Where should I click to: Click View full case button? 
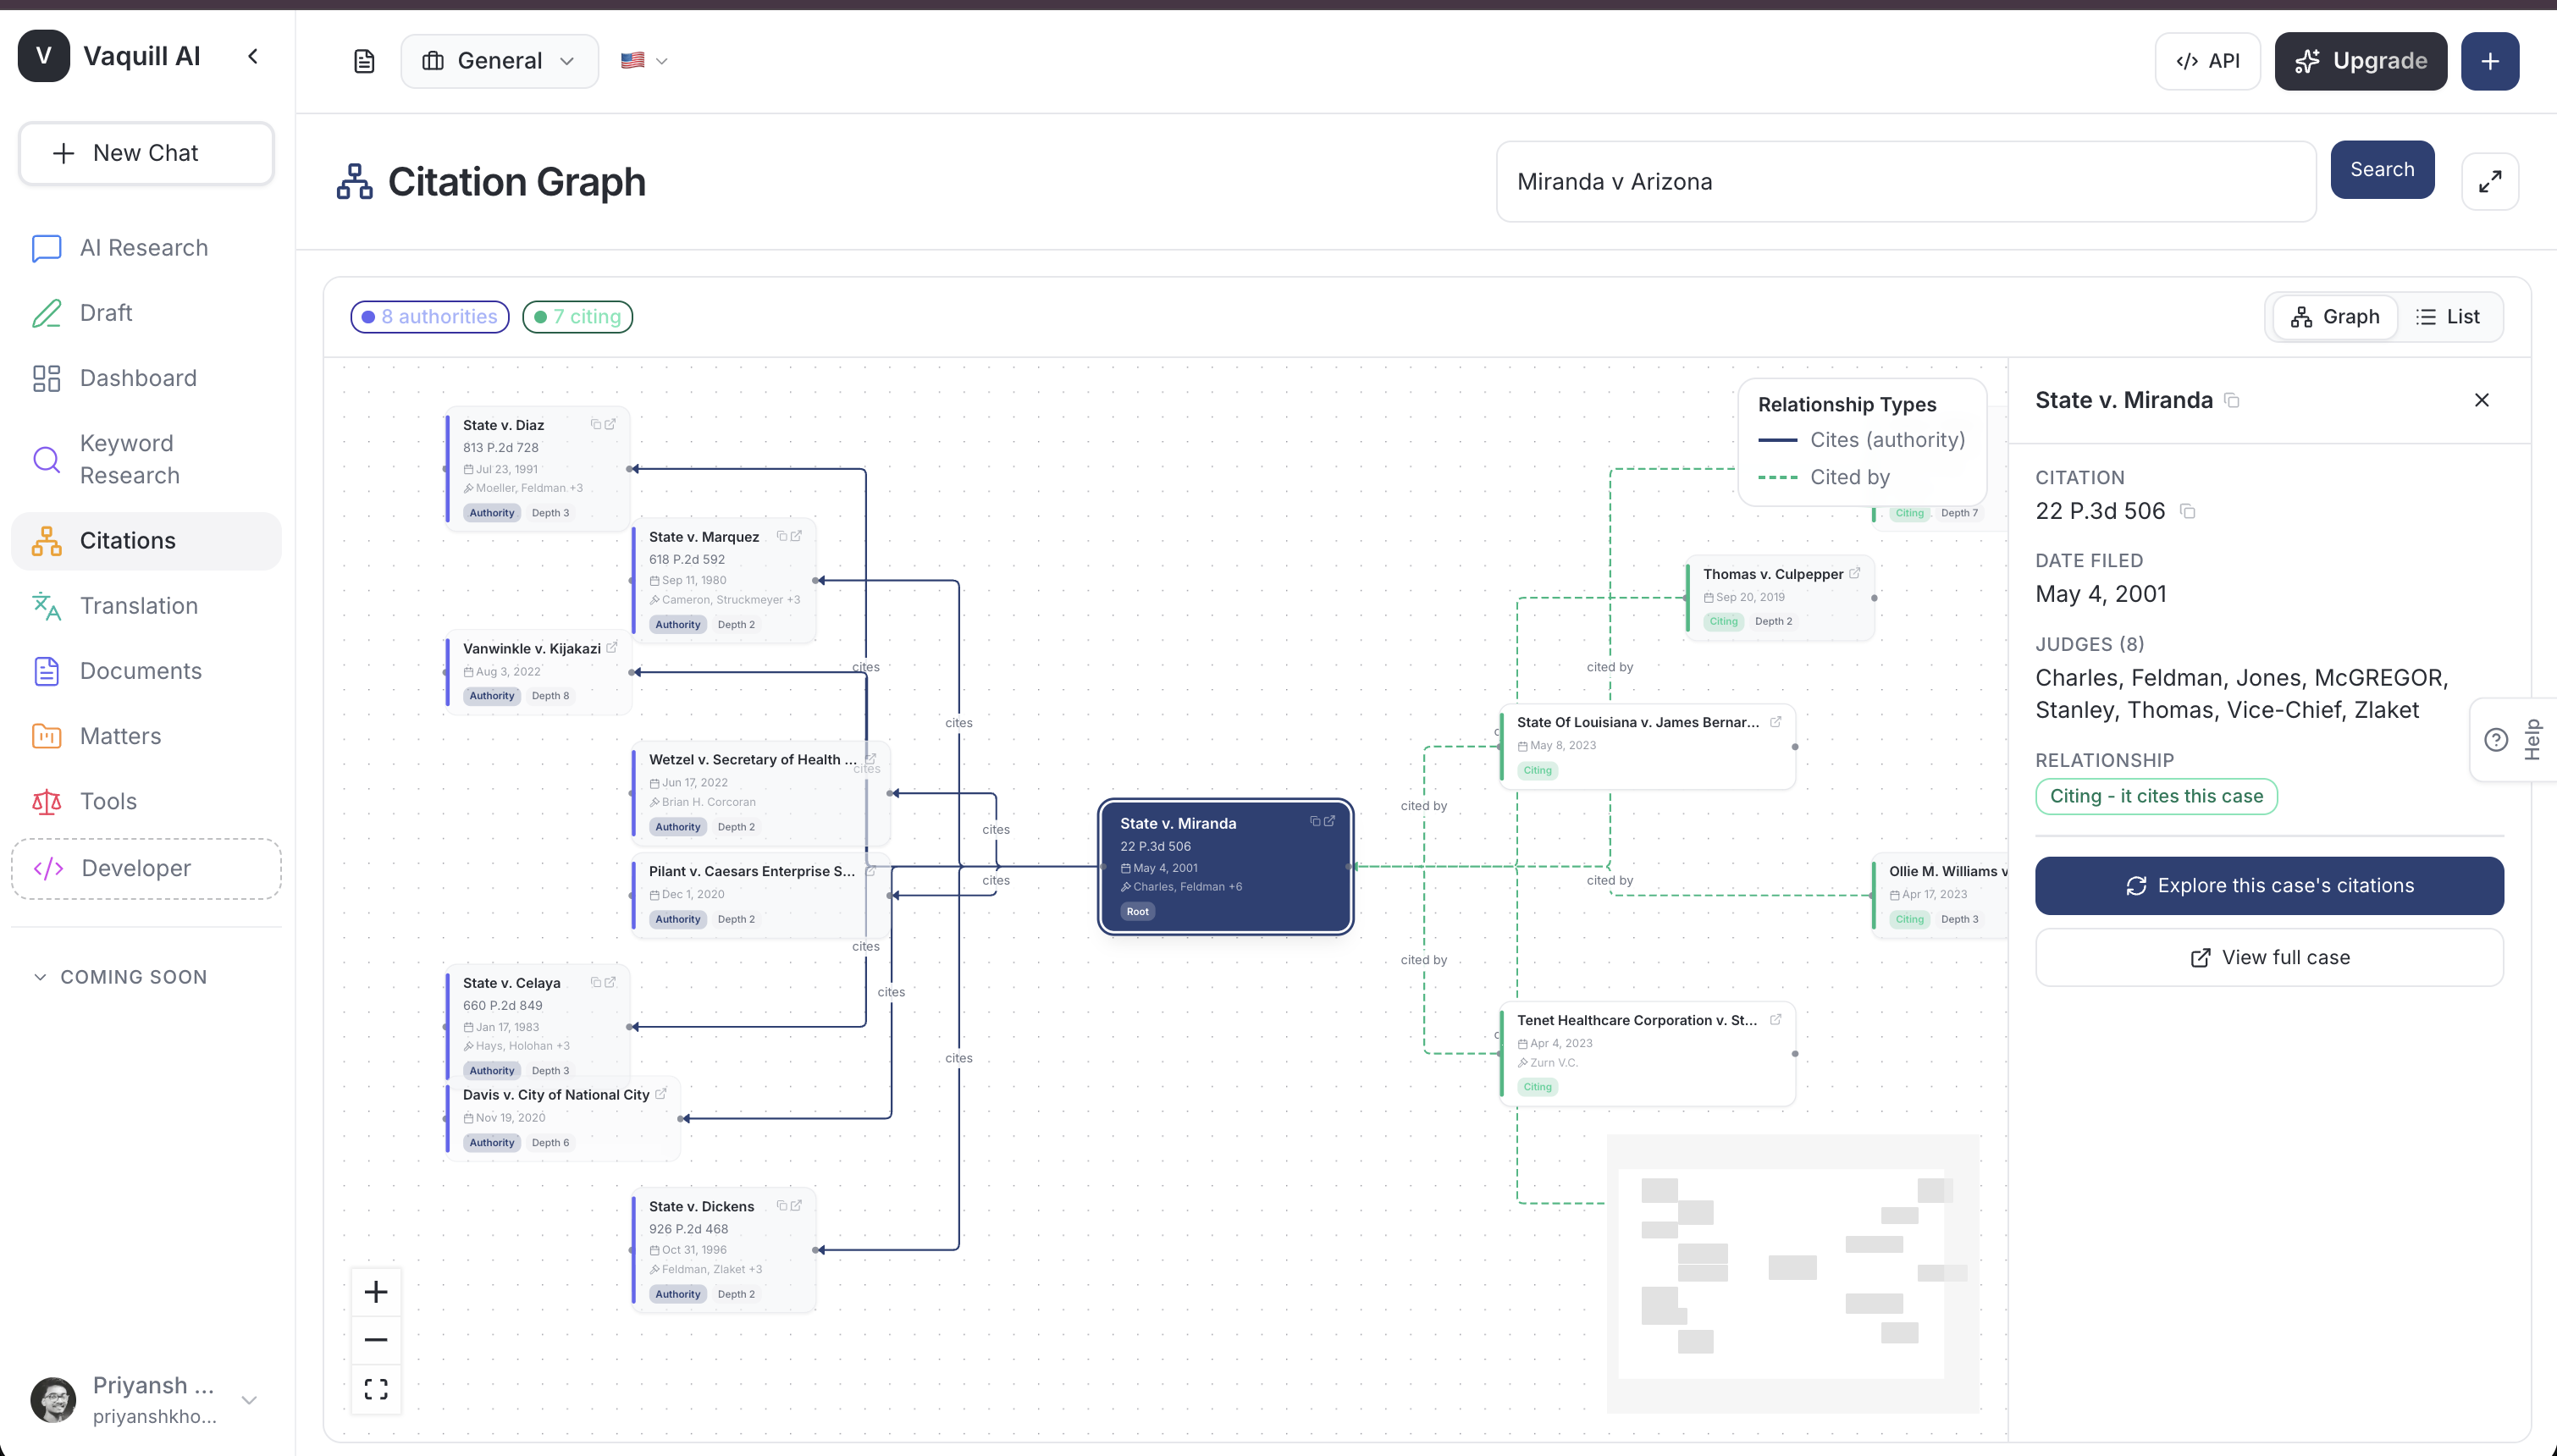click(2269, 957)
